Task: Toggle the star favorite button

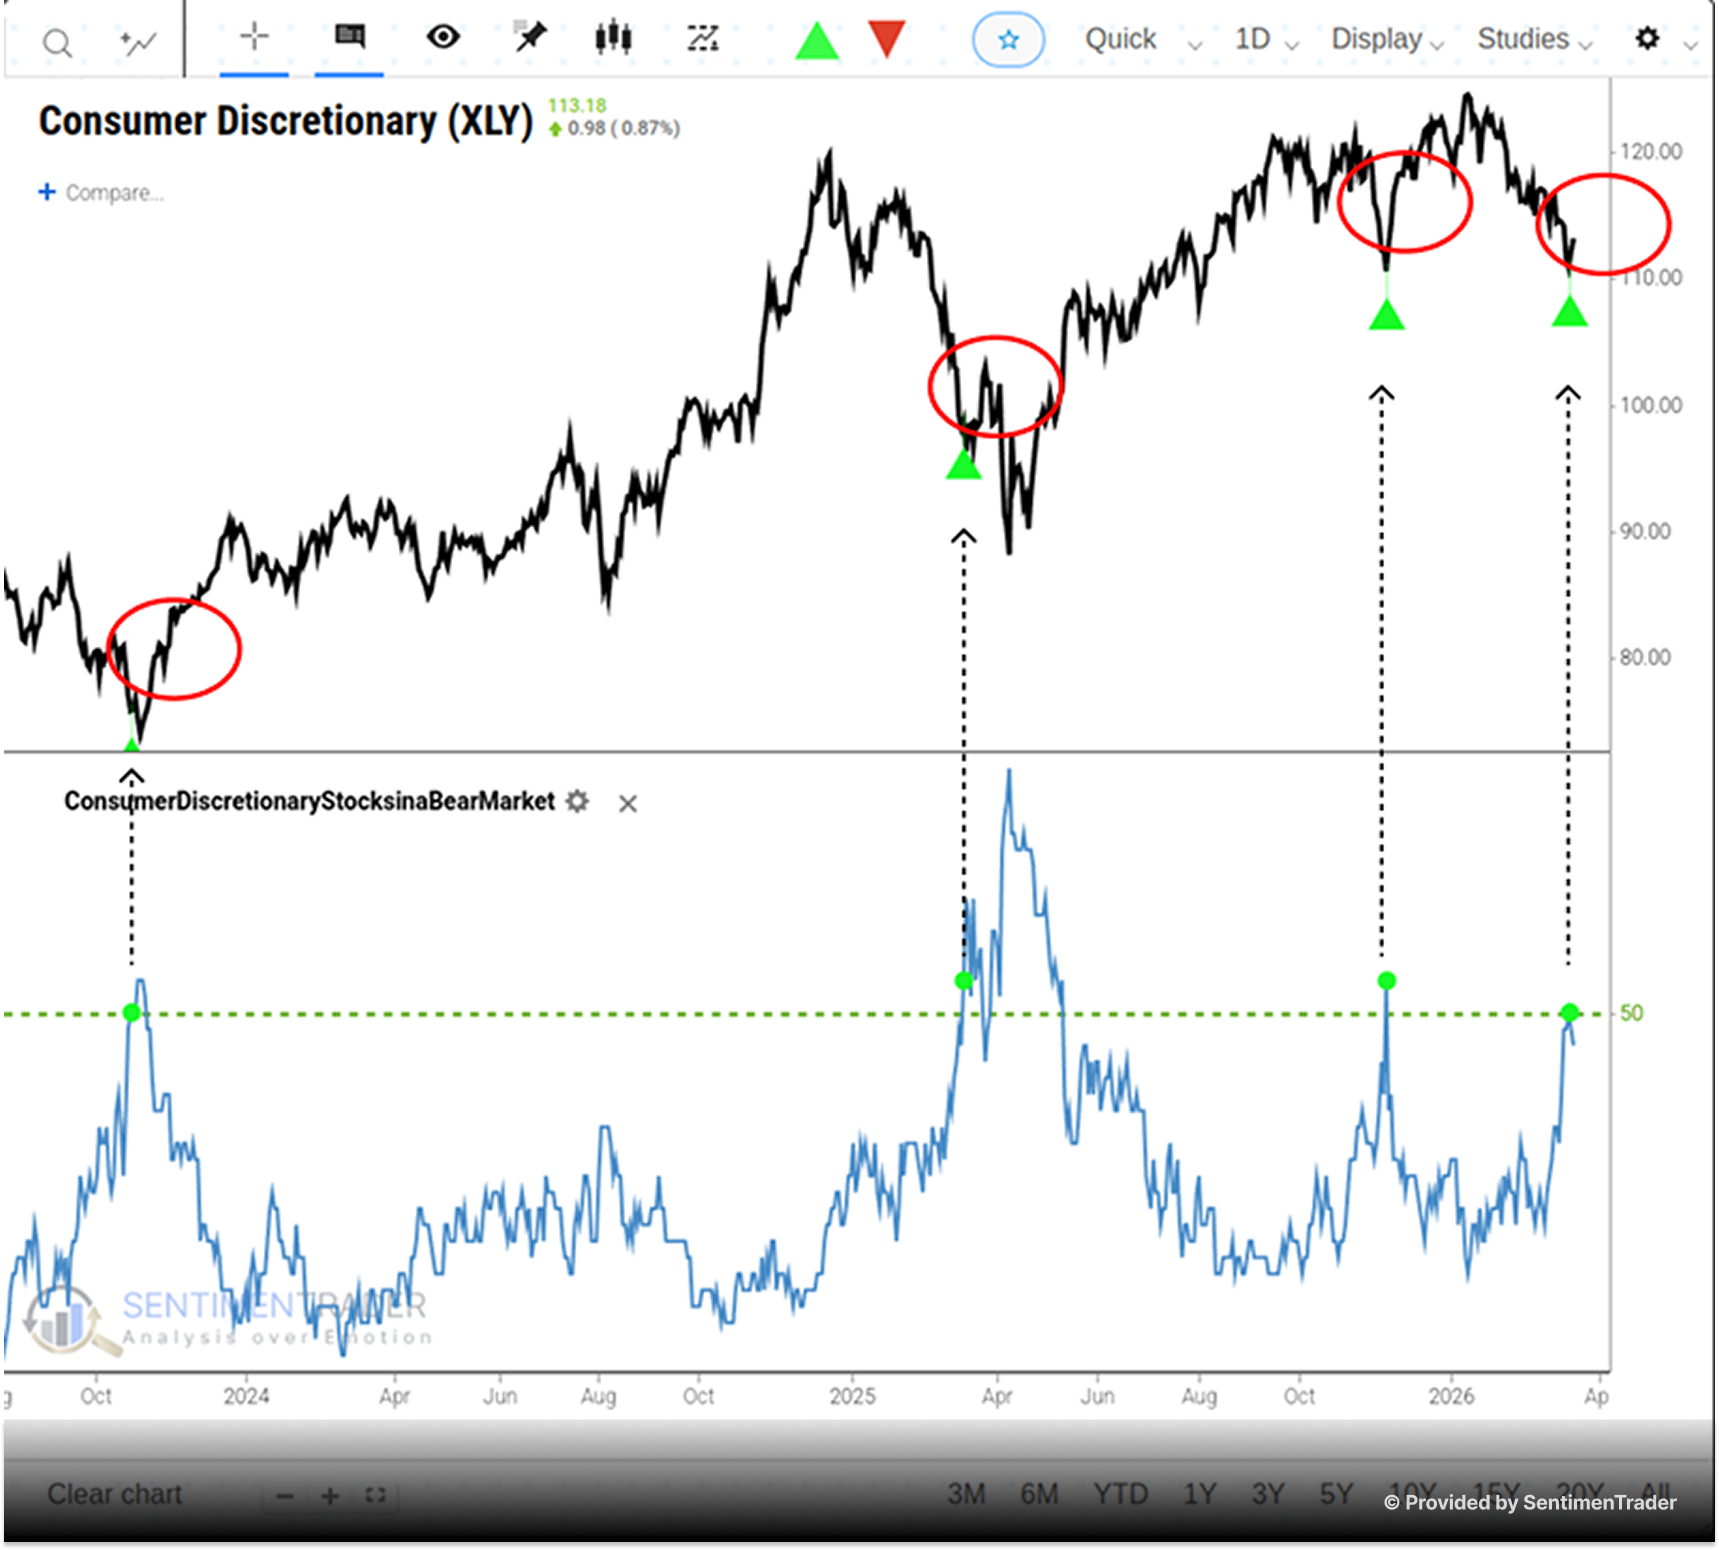Action: (1008, 40)
